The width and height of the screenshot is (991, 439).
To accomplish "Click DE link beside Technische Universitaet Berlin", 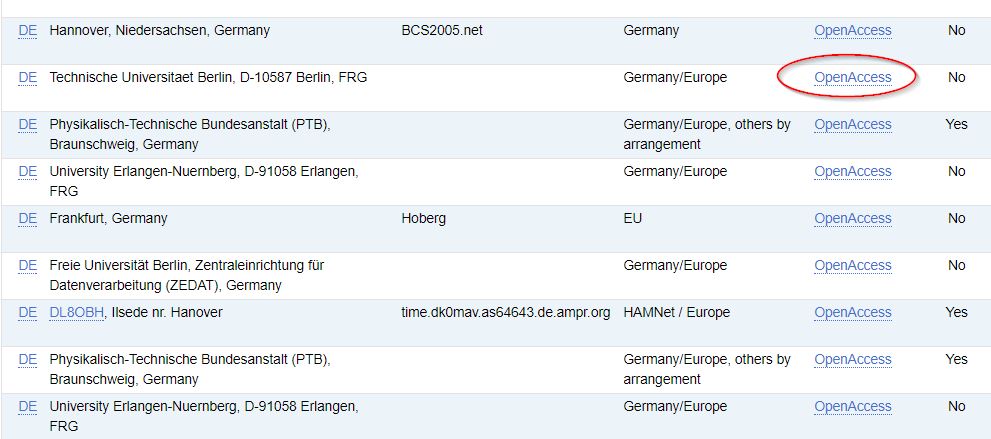I will [28, 77].
